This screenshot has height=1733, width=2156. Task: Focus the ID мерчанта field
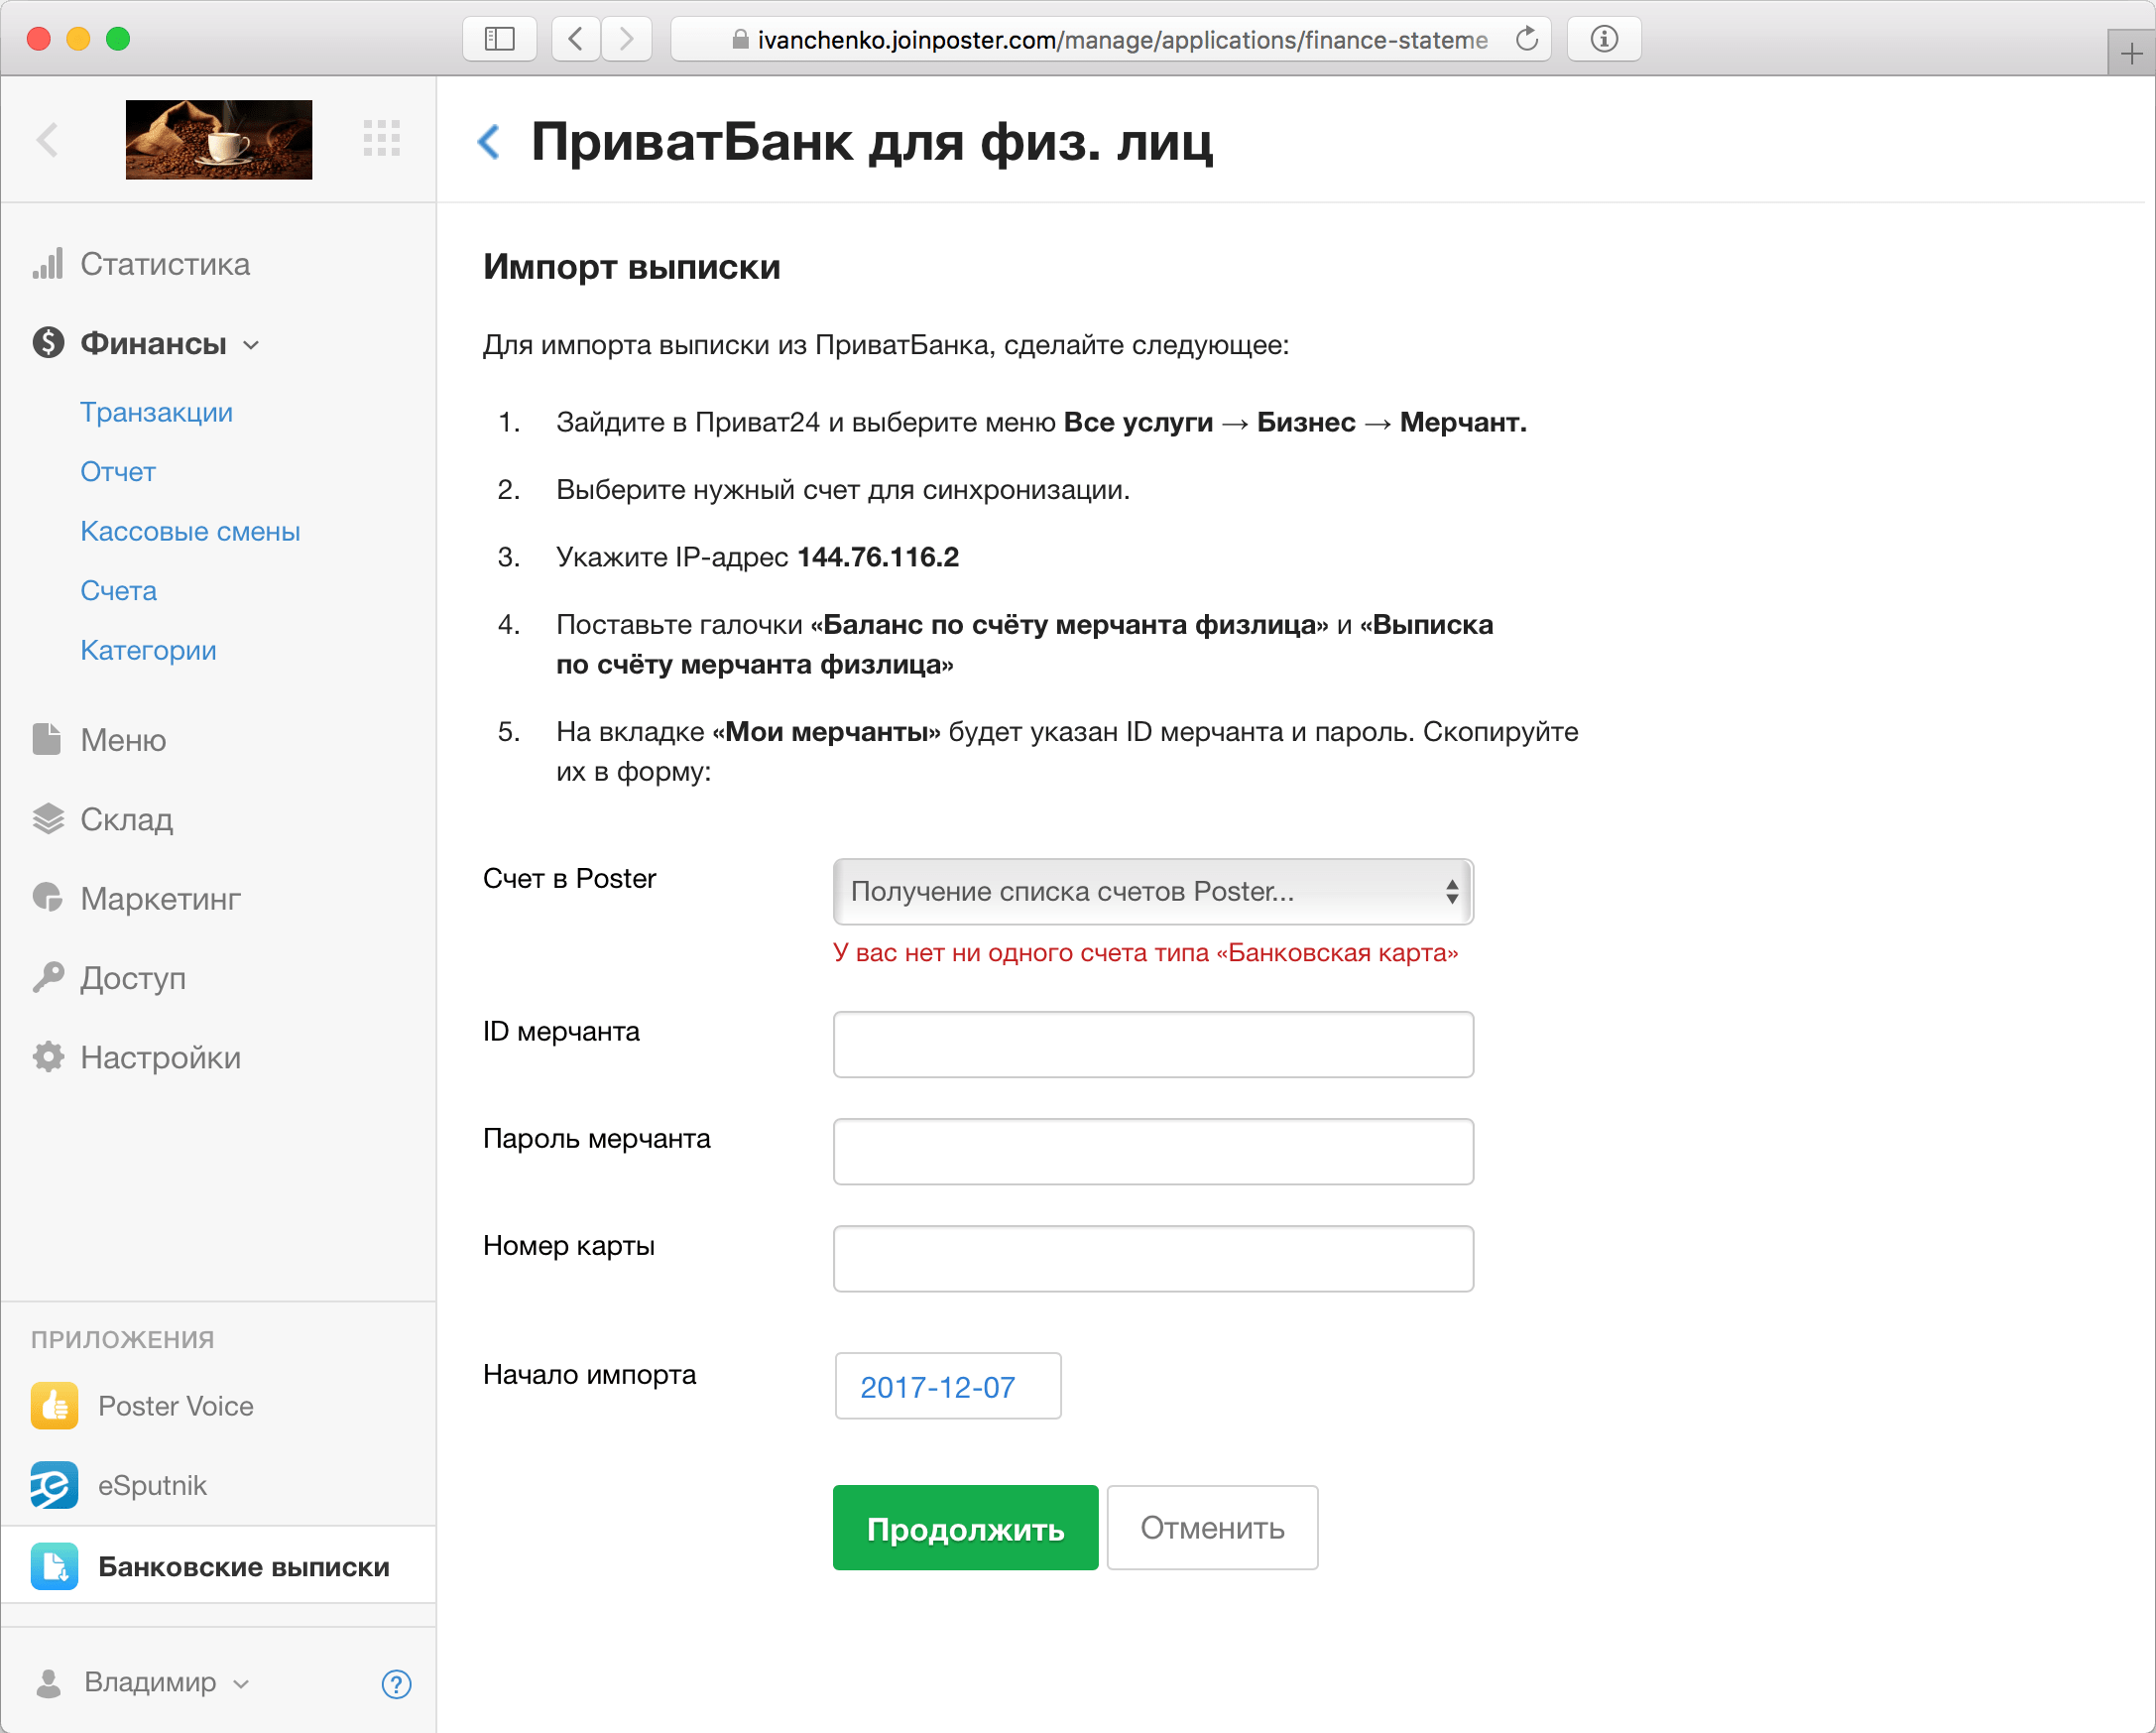click(1153, 1044)
